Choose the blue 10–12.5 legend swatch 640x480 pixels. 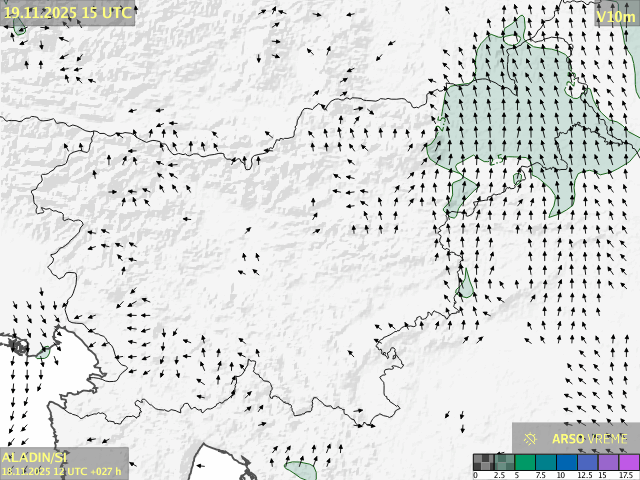coord(568,461)
